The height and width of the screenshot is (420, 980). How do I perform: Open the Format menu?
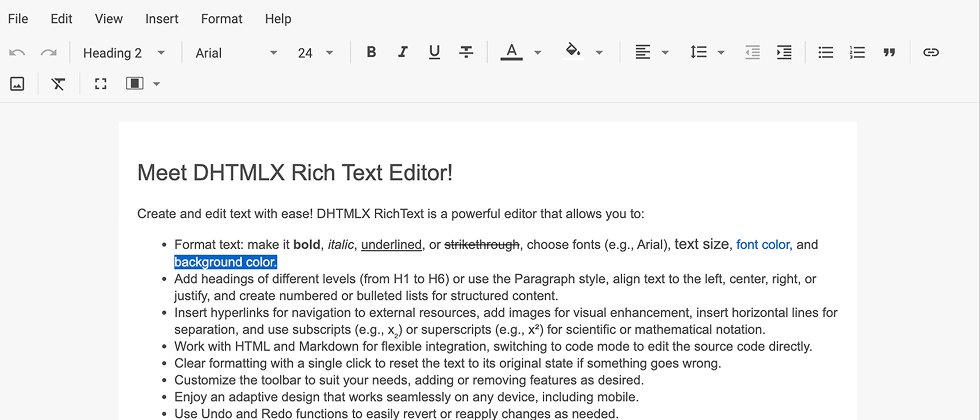[x=221, y=18]
